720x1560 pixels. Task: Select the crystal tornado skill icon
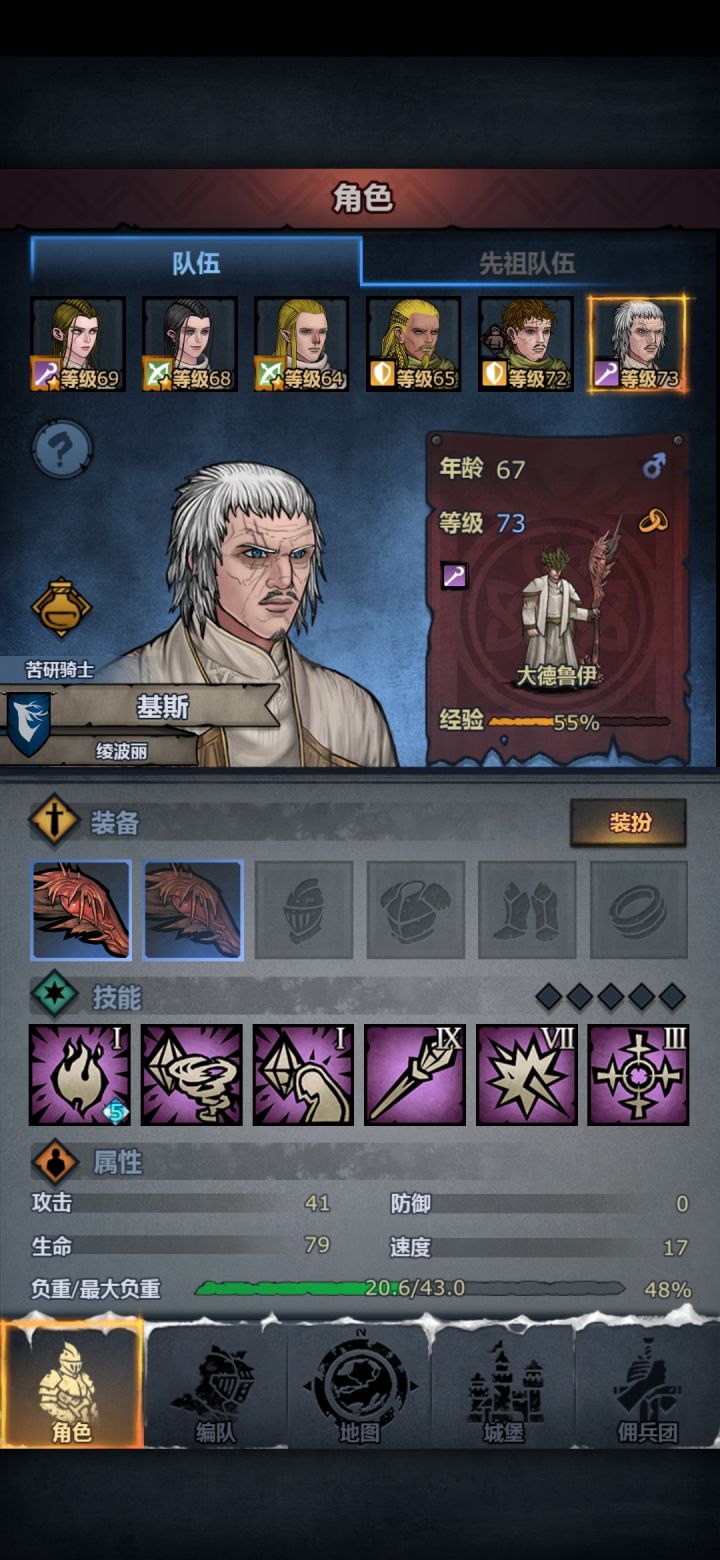192,1074
